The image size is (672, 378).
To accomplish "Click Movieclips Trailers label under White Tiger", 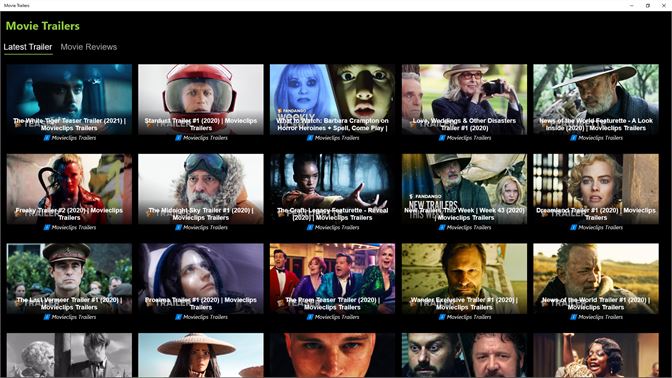I will (74, 138).
